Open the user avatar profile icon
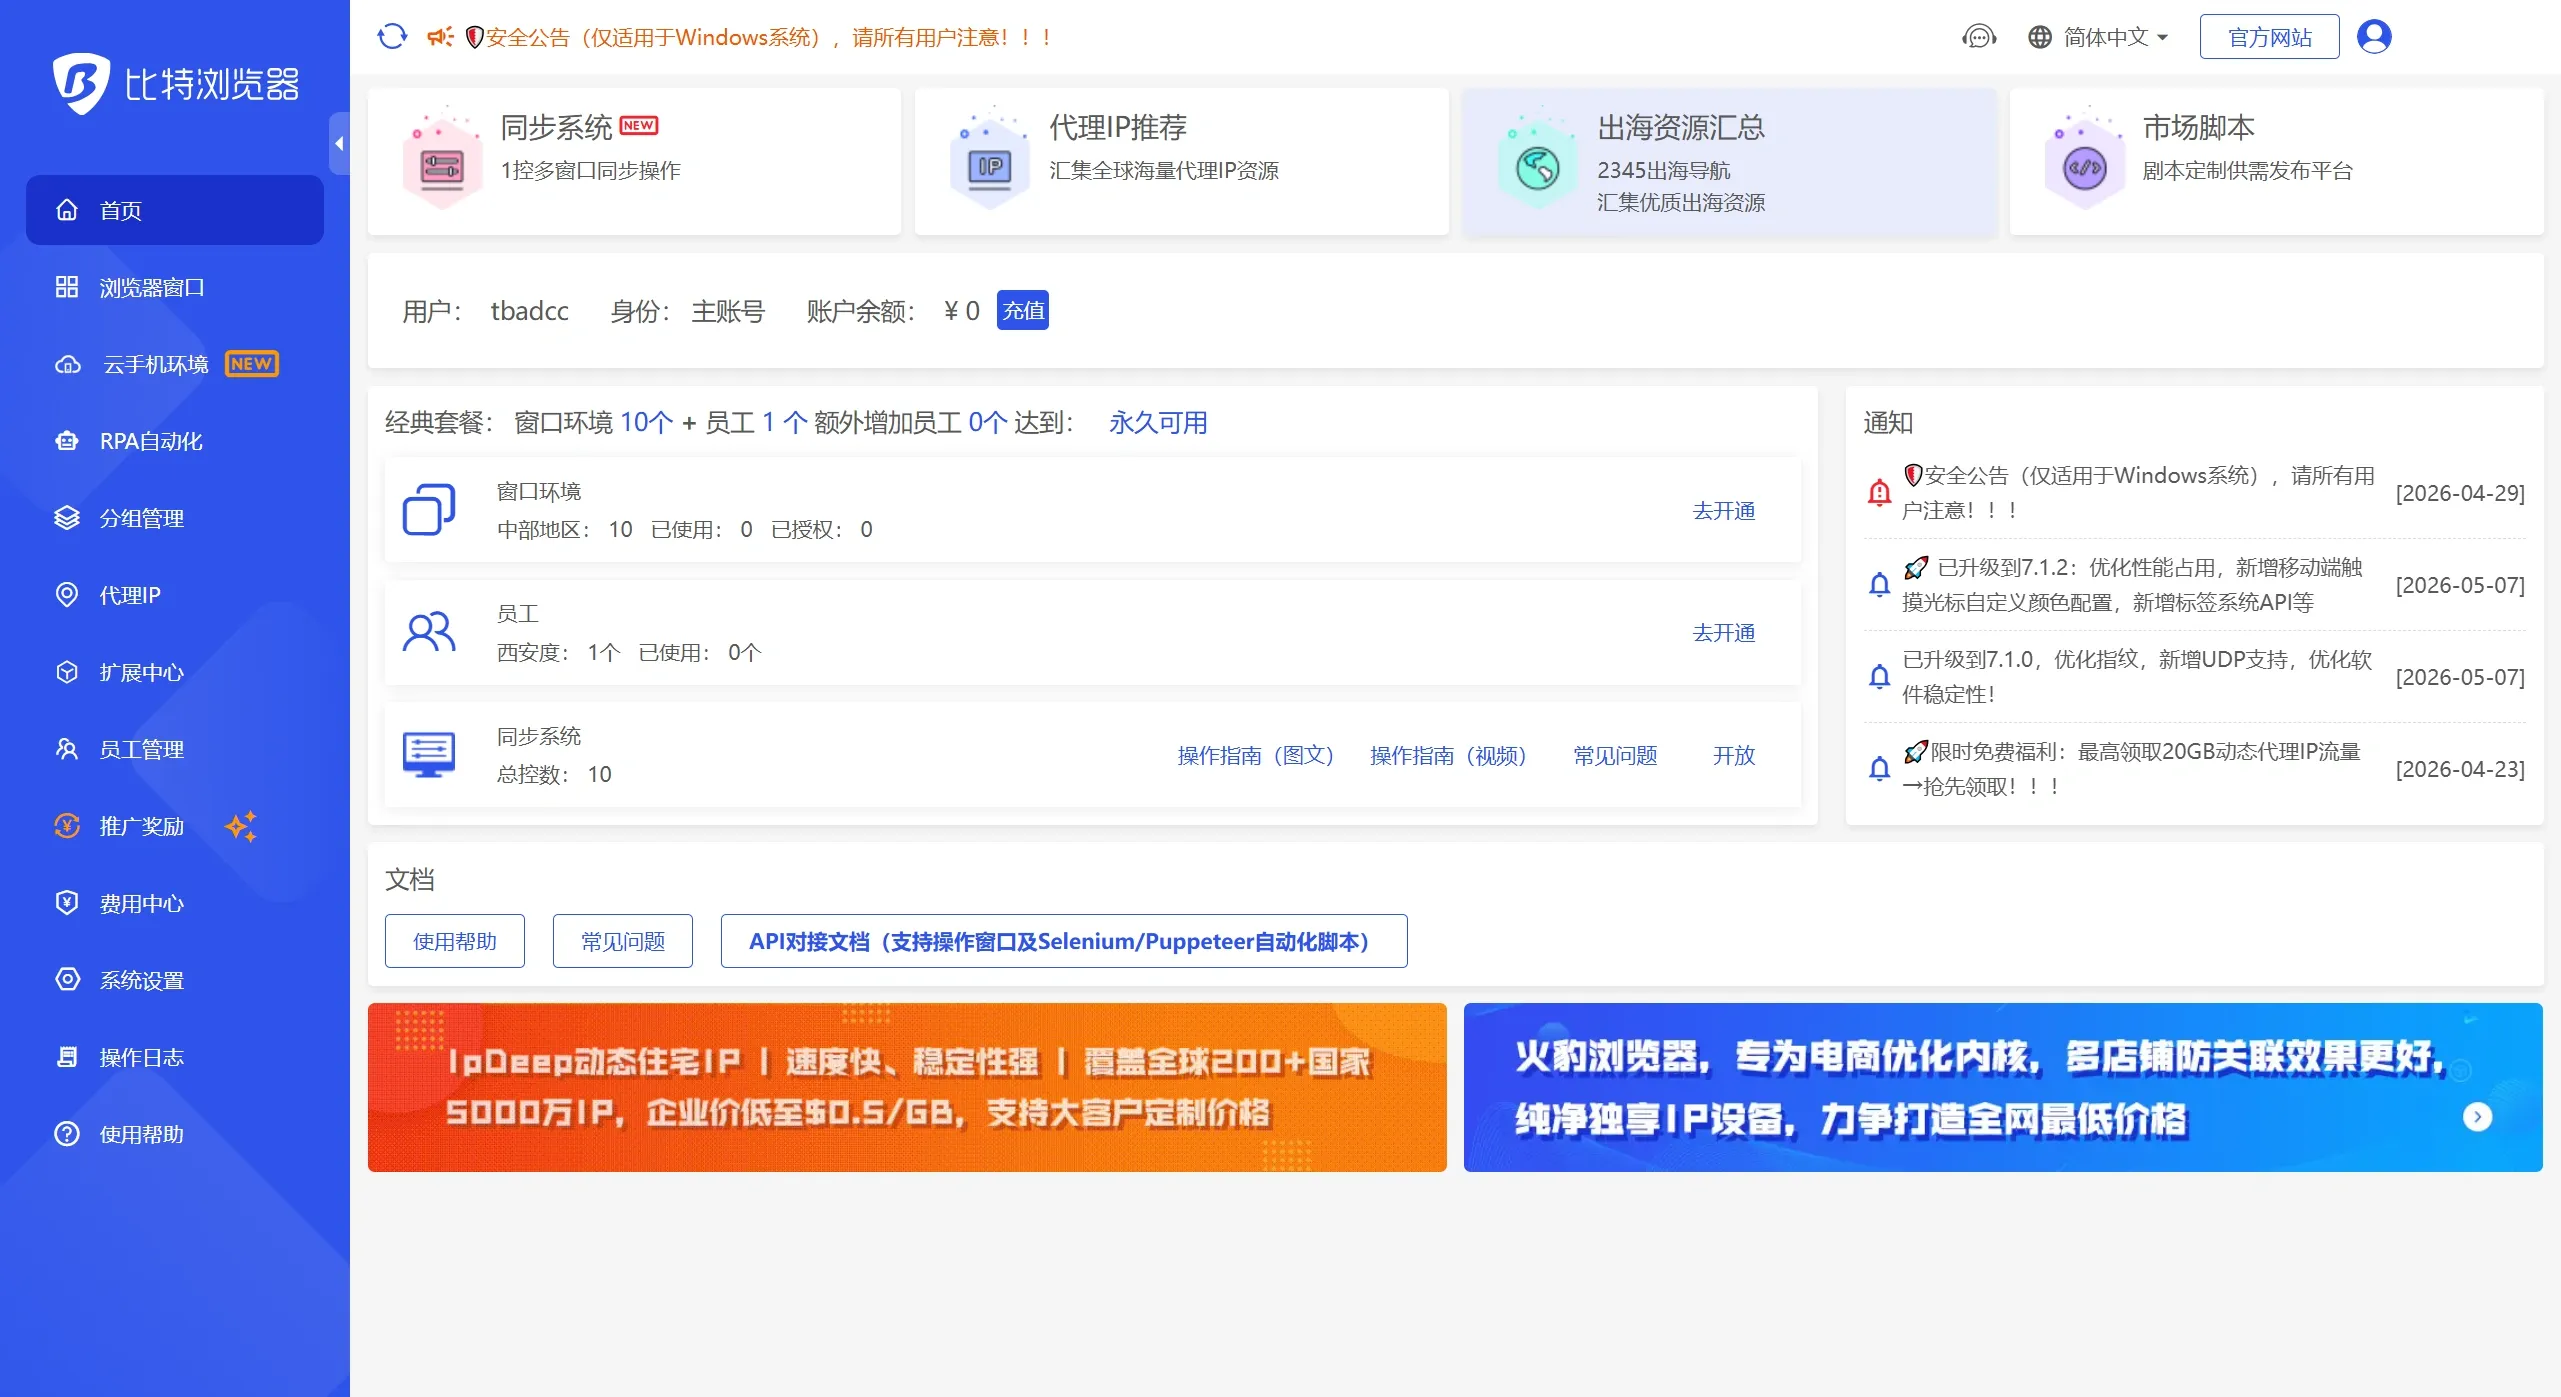 [x=2374, y=37]
